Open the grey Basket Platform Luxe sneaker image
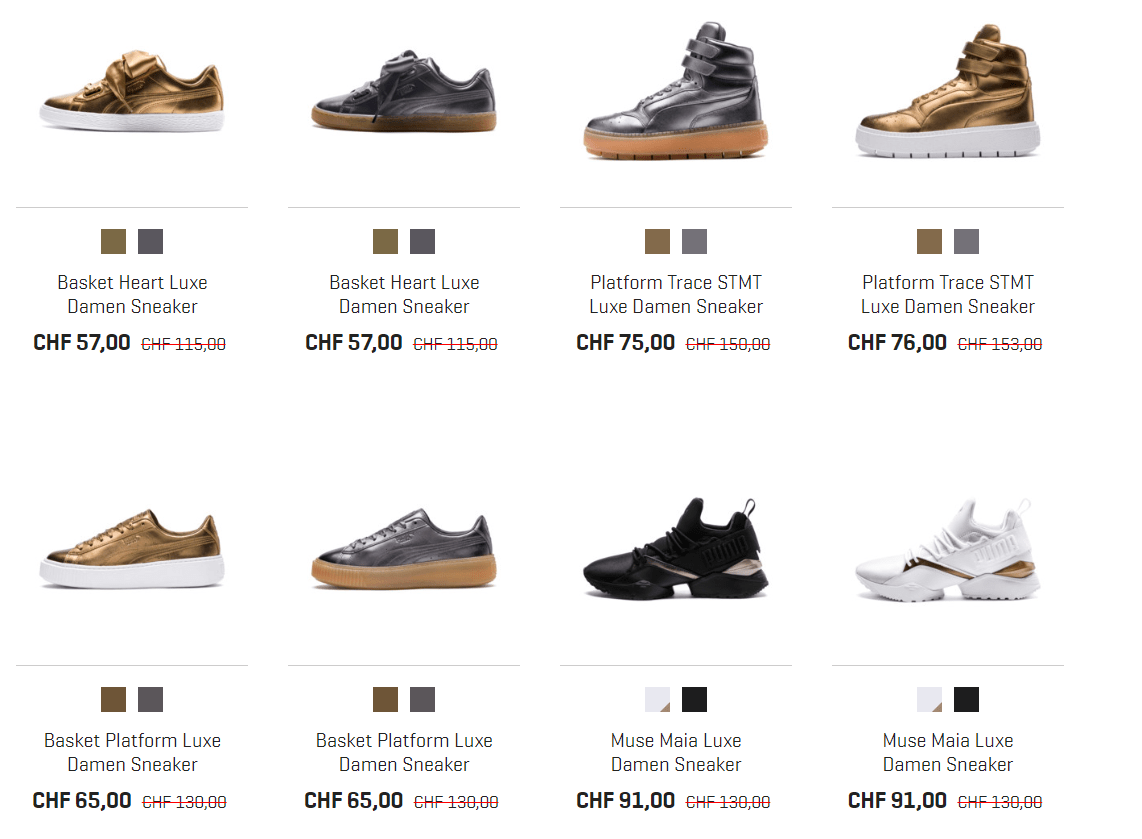This screenshot has height=839, width=1142. coord(404,549)
